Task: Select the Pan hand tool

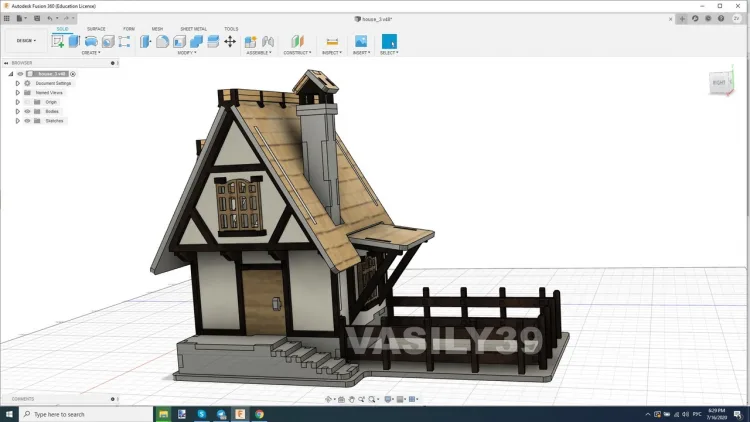Action: (x=352, y=399)
